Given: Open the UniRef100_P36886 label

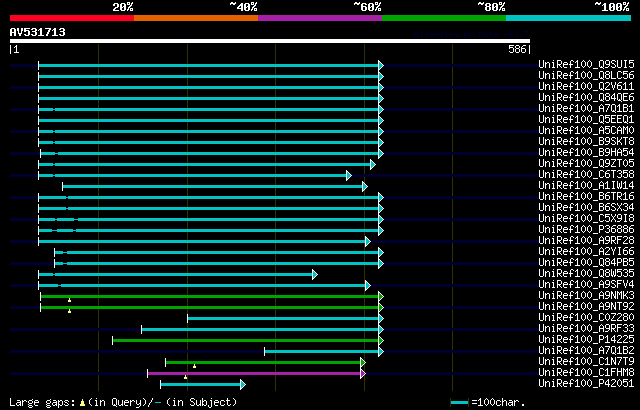Looking at the screenshot, I should [x=586, y=230].
